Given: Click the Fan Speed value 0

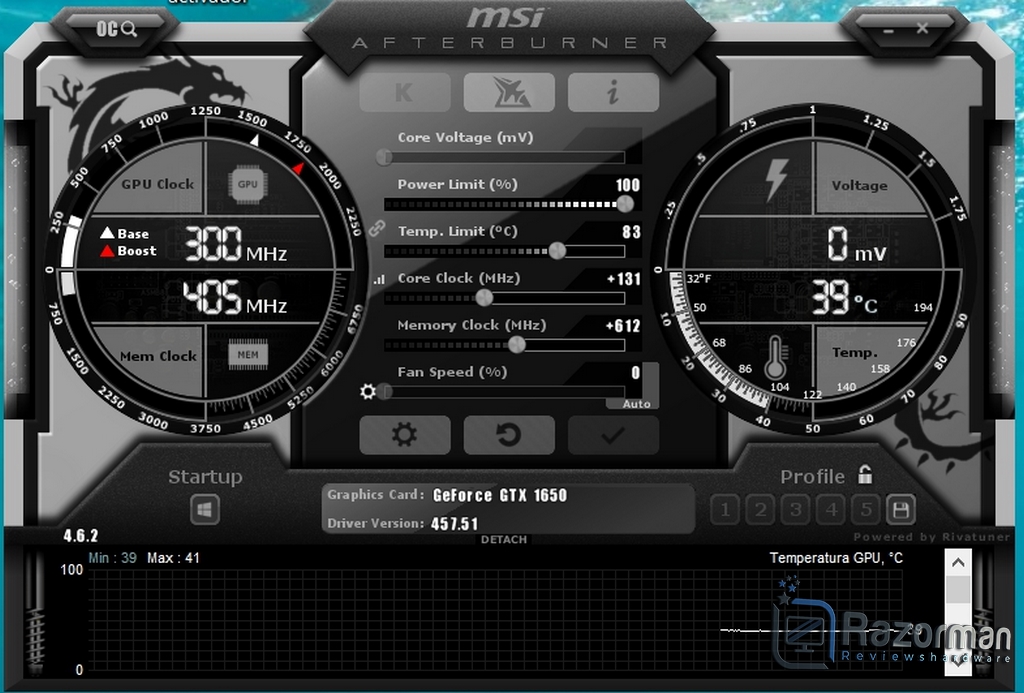Looking at the screenshot, I should click(x=635, y=372).
